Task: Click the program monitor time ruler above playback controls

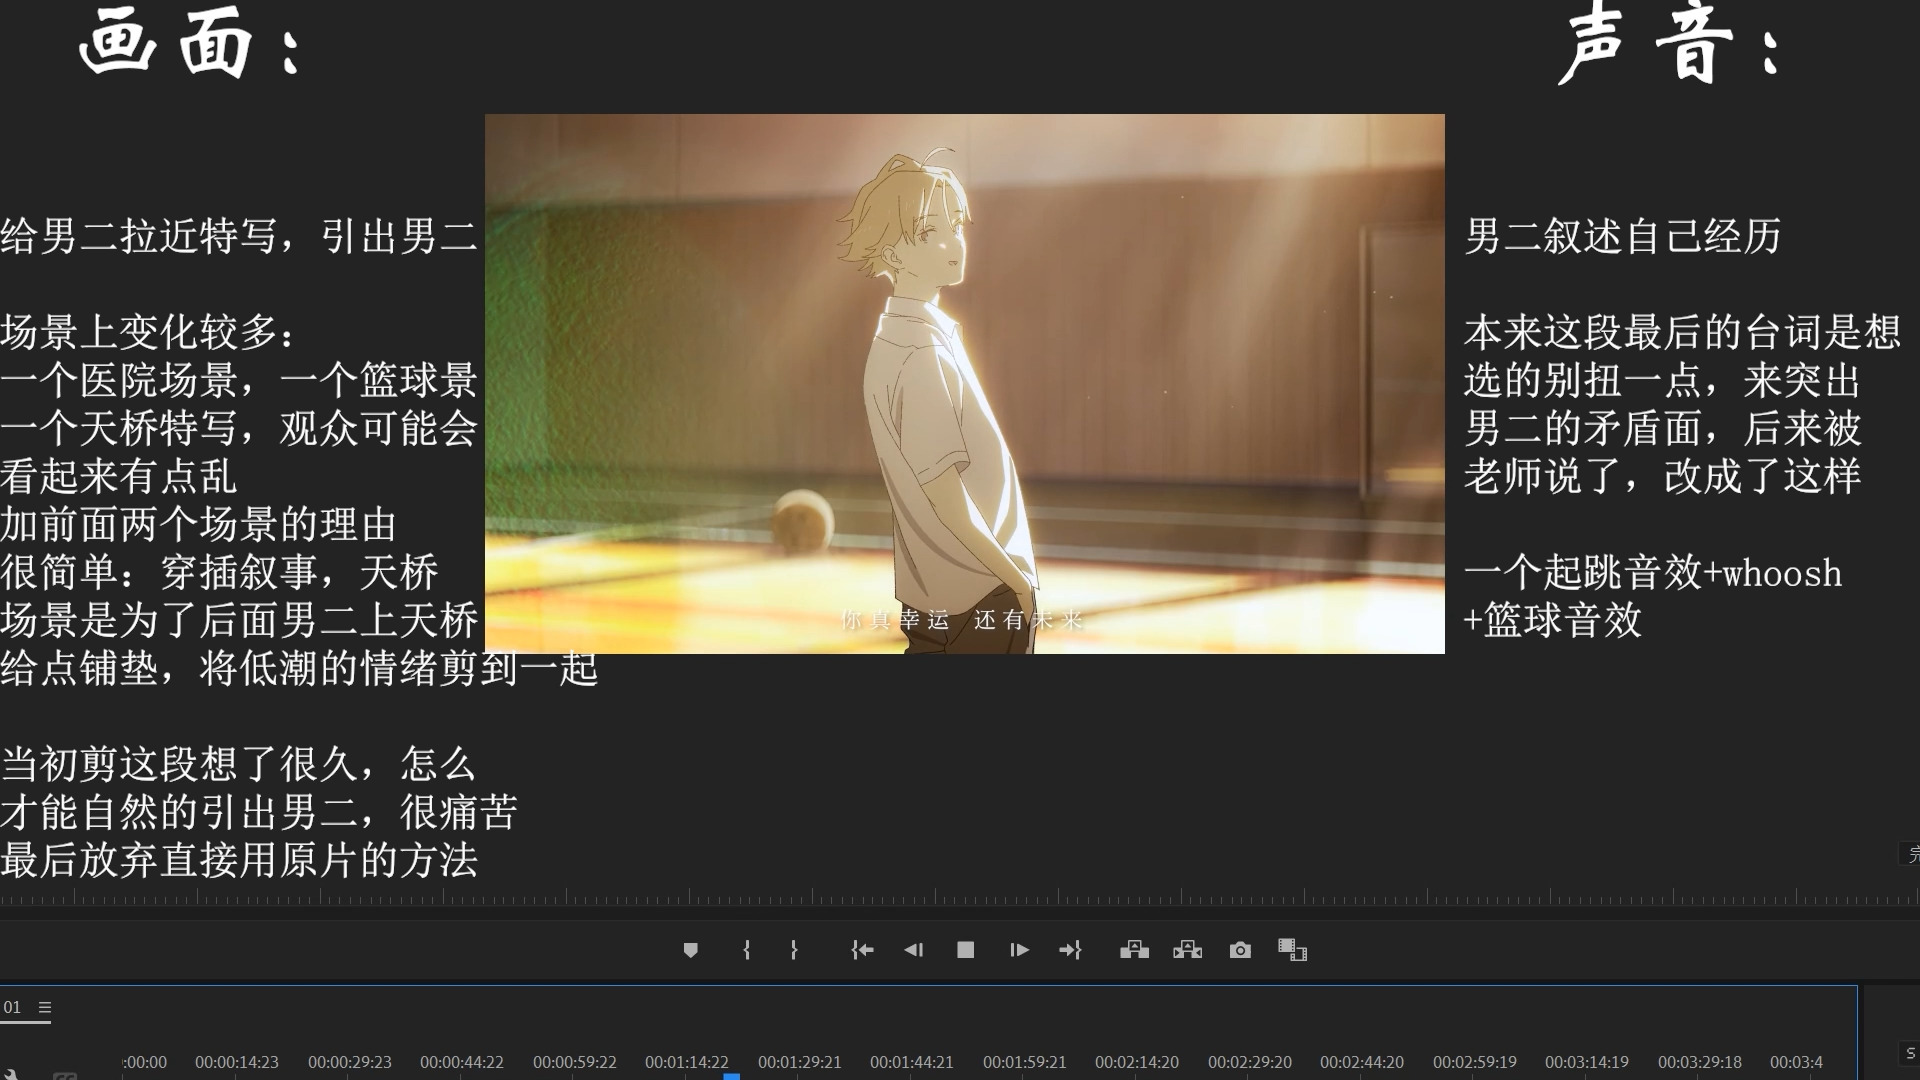Action: (960, 897)
